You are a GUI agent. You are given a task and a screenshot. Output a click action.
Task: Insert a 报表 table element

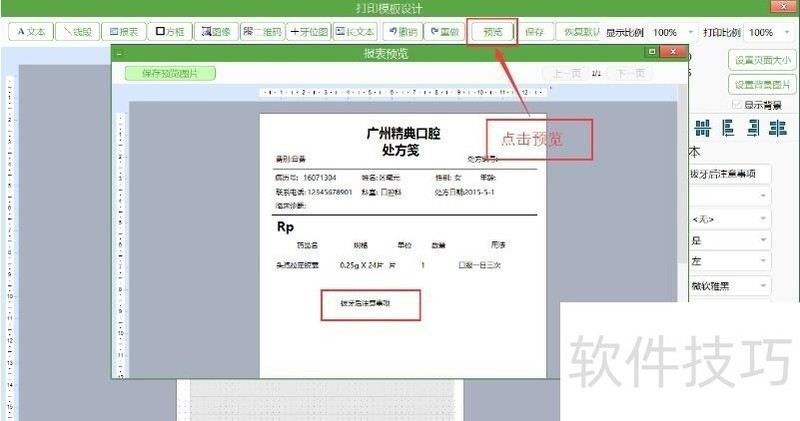[x=123, y=32]
